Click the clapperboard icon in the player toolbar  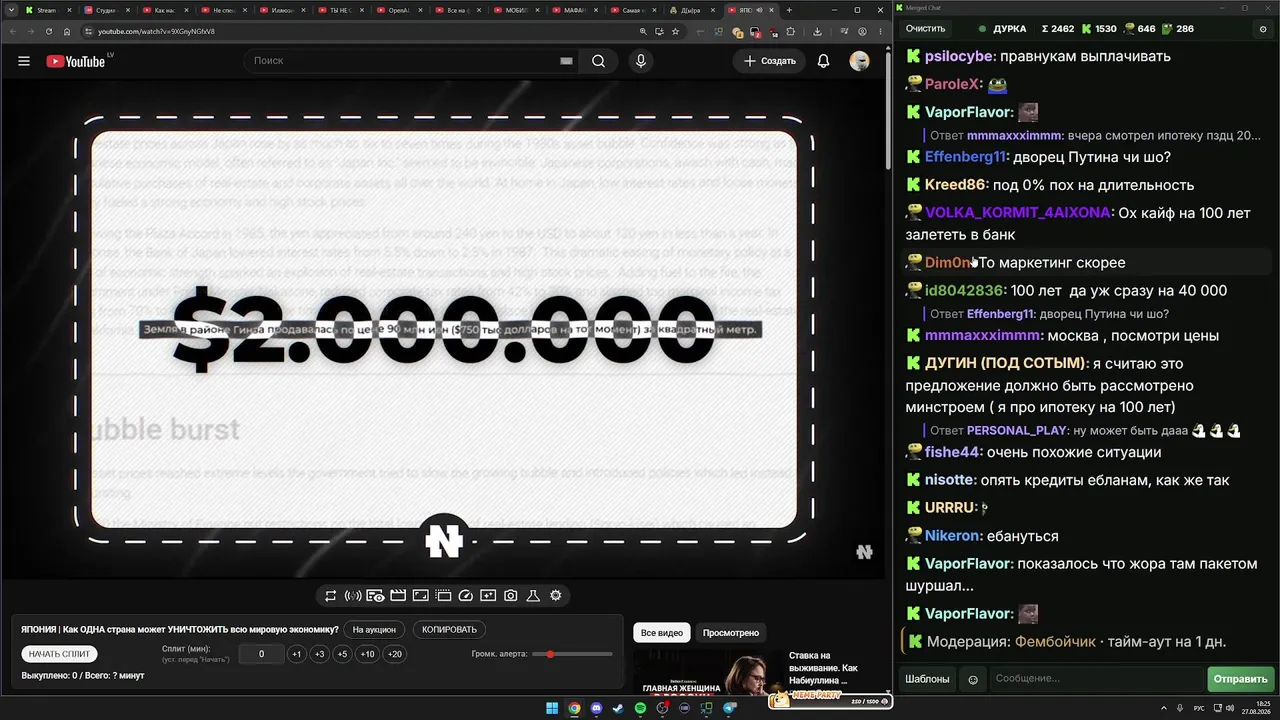pos(398,596)
